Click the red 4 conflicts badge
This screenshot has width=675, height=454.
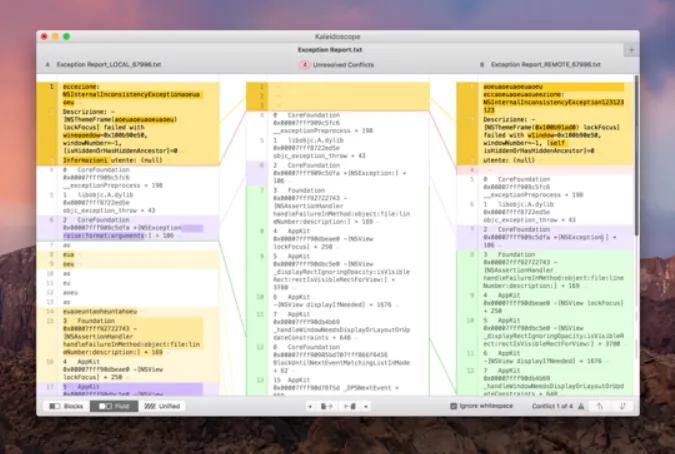[305, 65]
